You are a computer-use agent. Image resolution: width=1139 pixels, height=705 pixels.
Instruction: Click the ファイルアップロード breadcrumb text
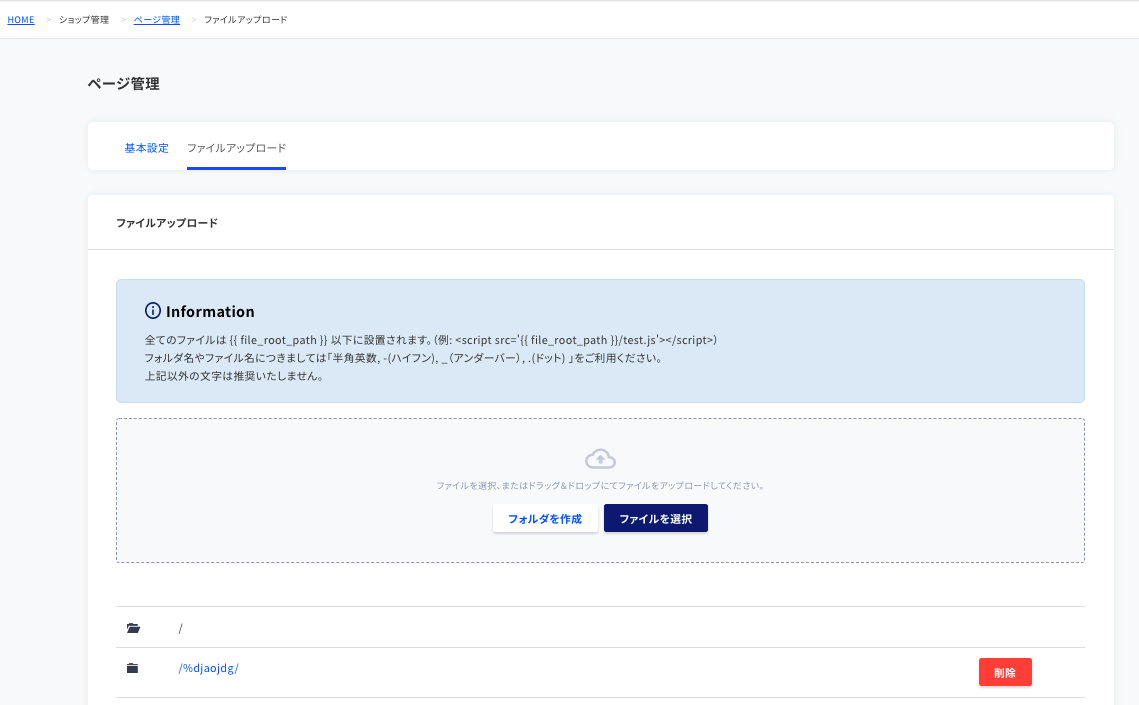click(x=246, y=20)
